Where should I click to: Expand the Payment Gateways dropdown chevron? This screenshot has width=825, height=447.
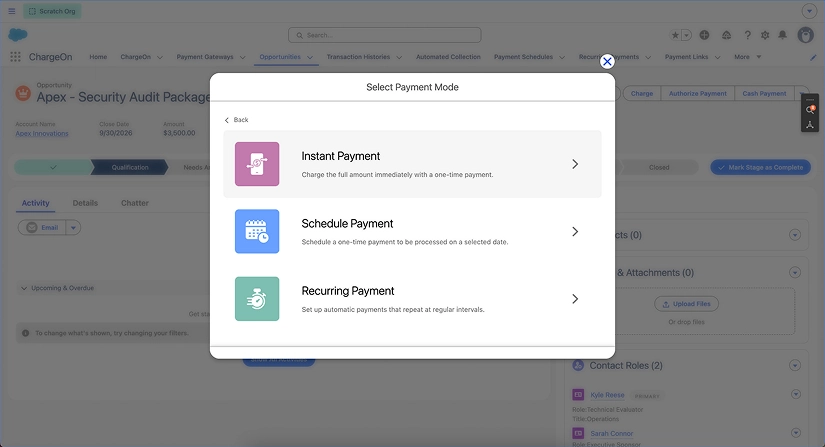click(243, 57)
